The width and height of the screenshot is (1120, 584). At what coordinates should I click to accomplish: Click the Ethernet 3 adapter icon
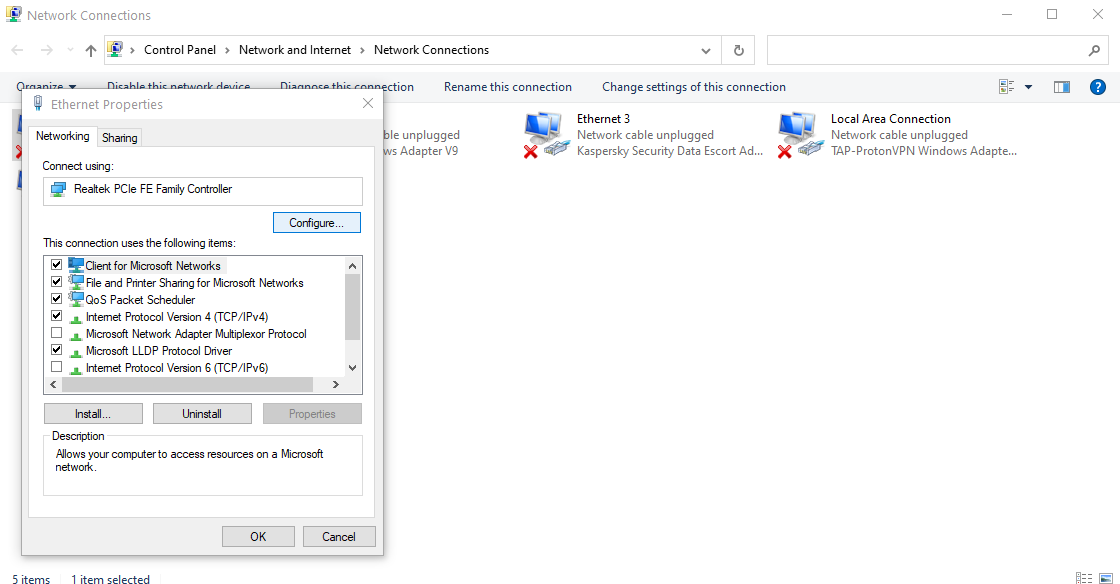[546, 134]
